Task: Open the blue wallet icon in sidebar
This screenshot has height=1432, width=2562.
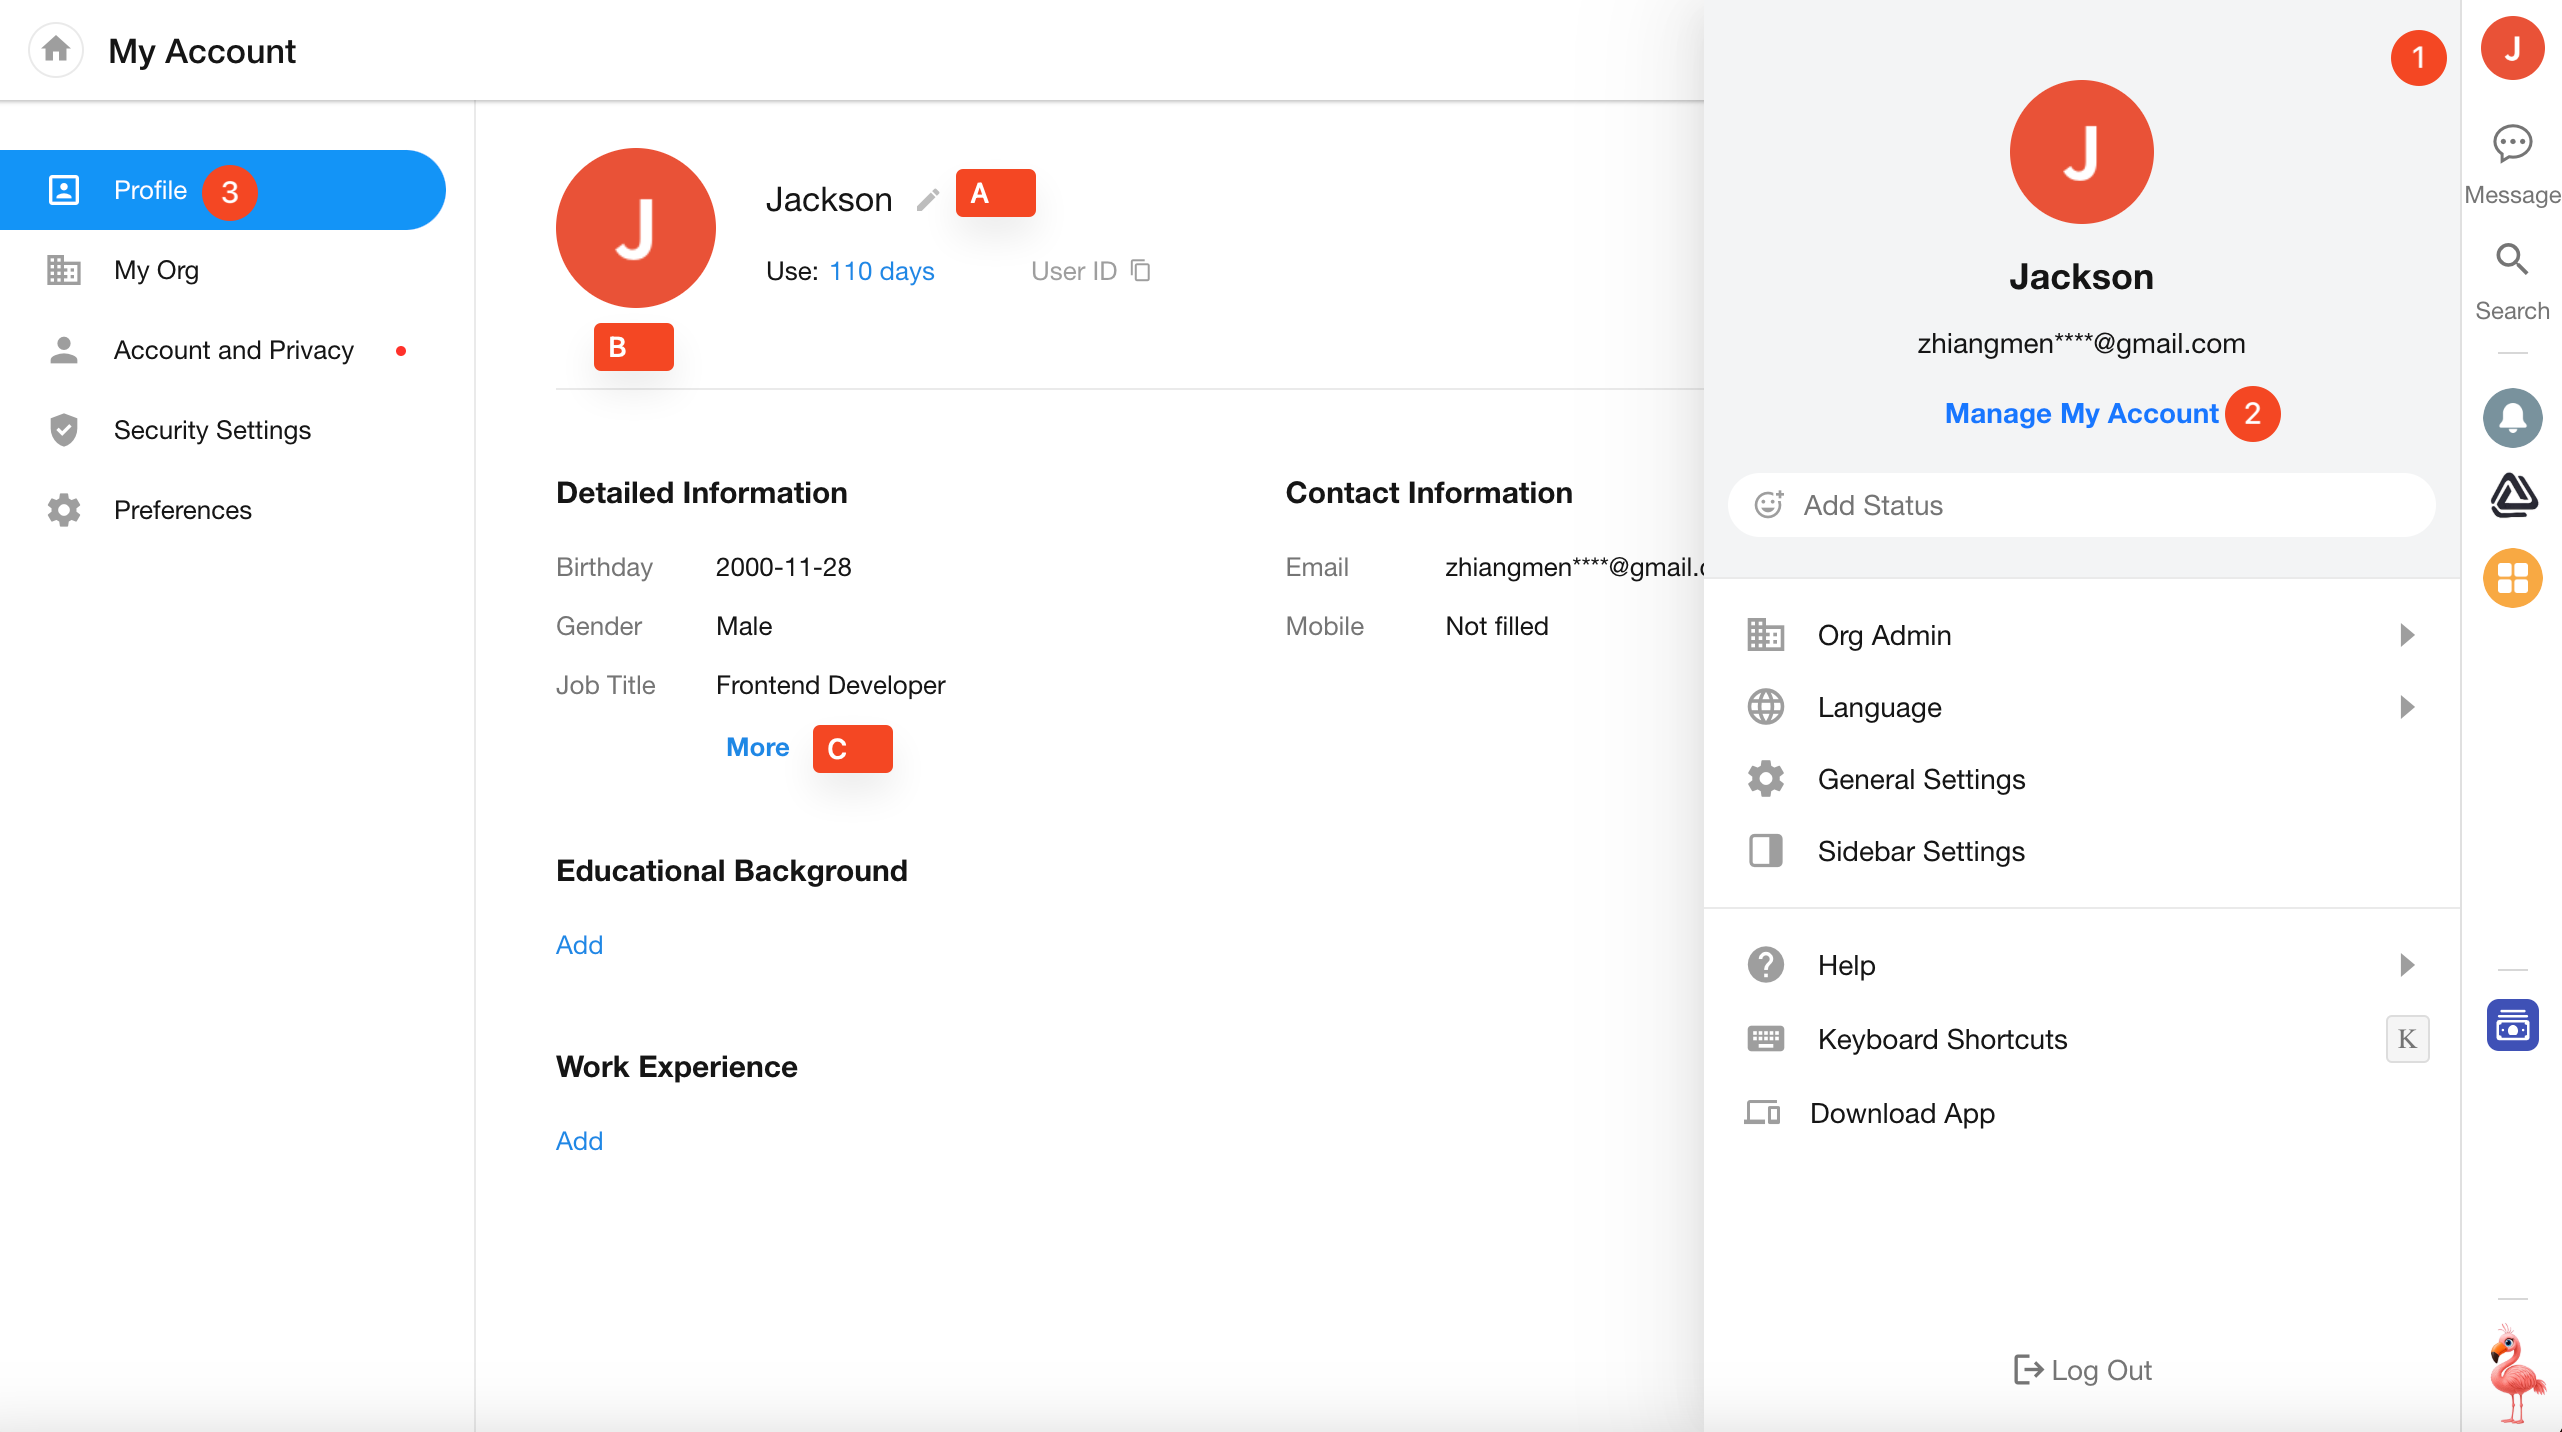Action: click(2511, 1025)
